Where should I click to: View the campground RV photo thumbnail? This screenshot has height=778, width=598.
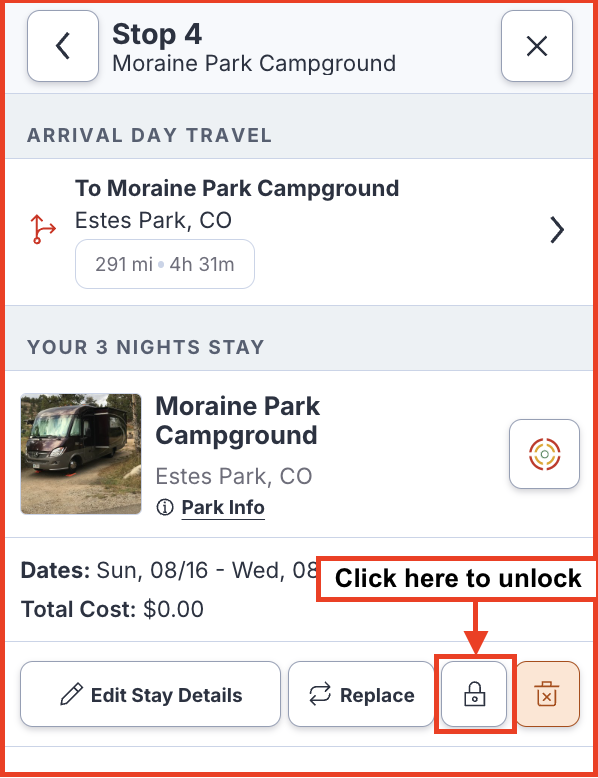tap(81, 454)
